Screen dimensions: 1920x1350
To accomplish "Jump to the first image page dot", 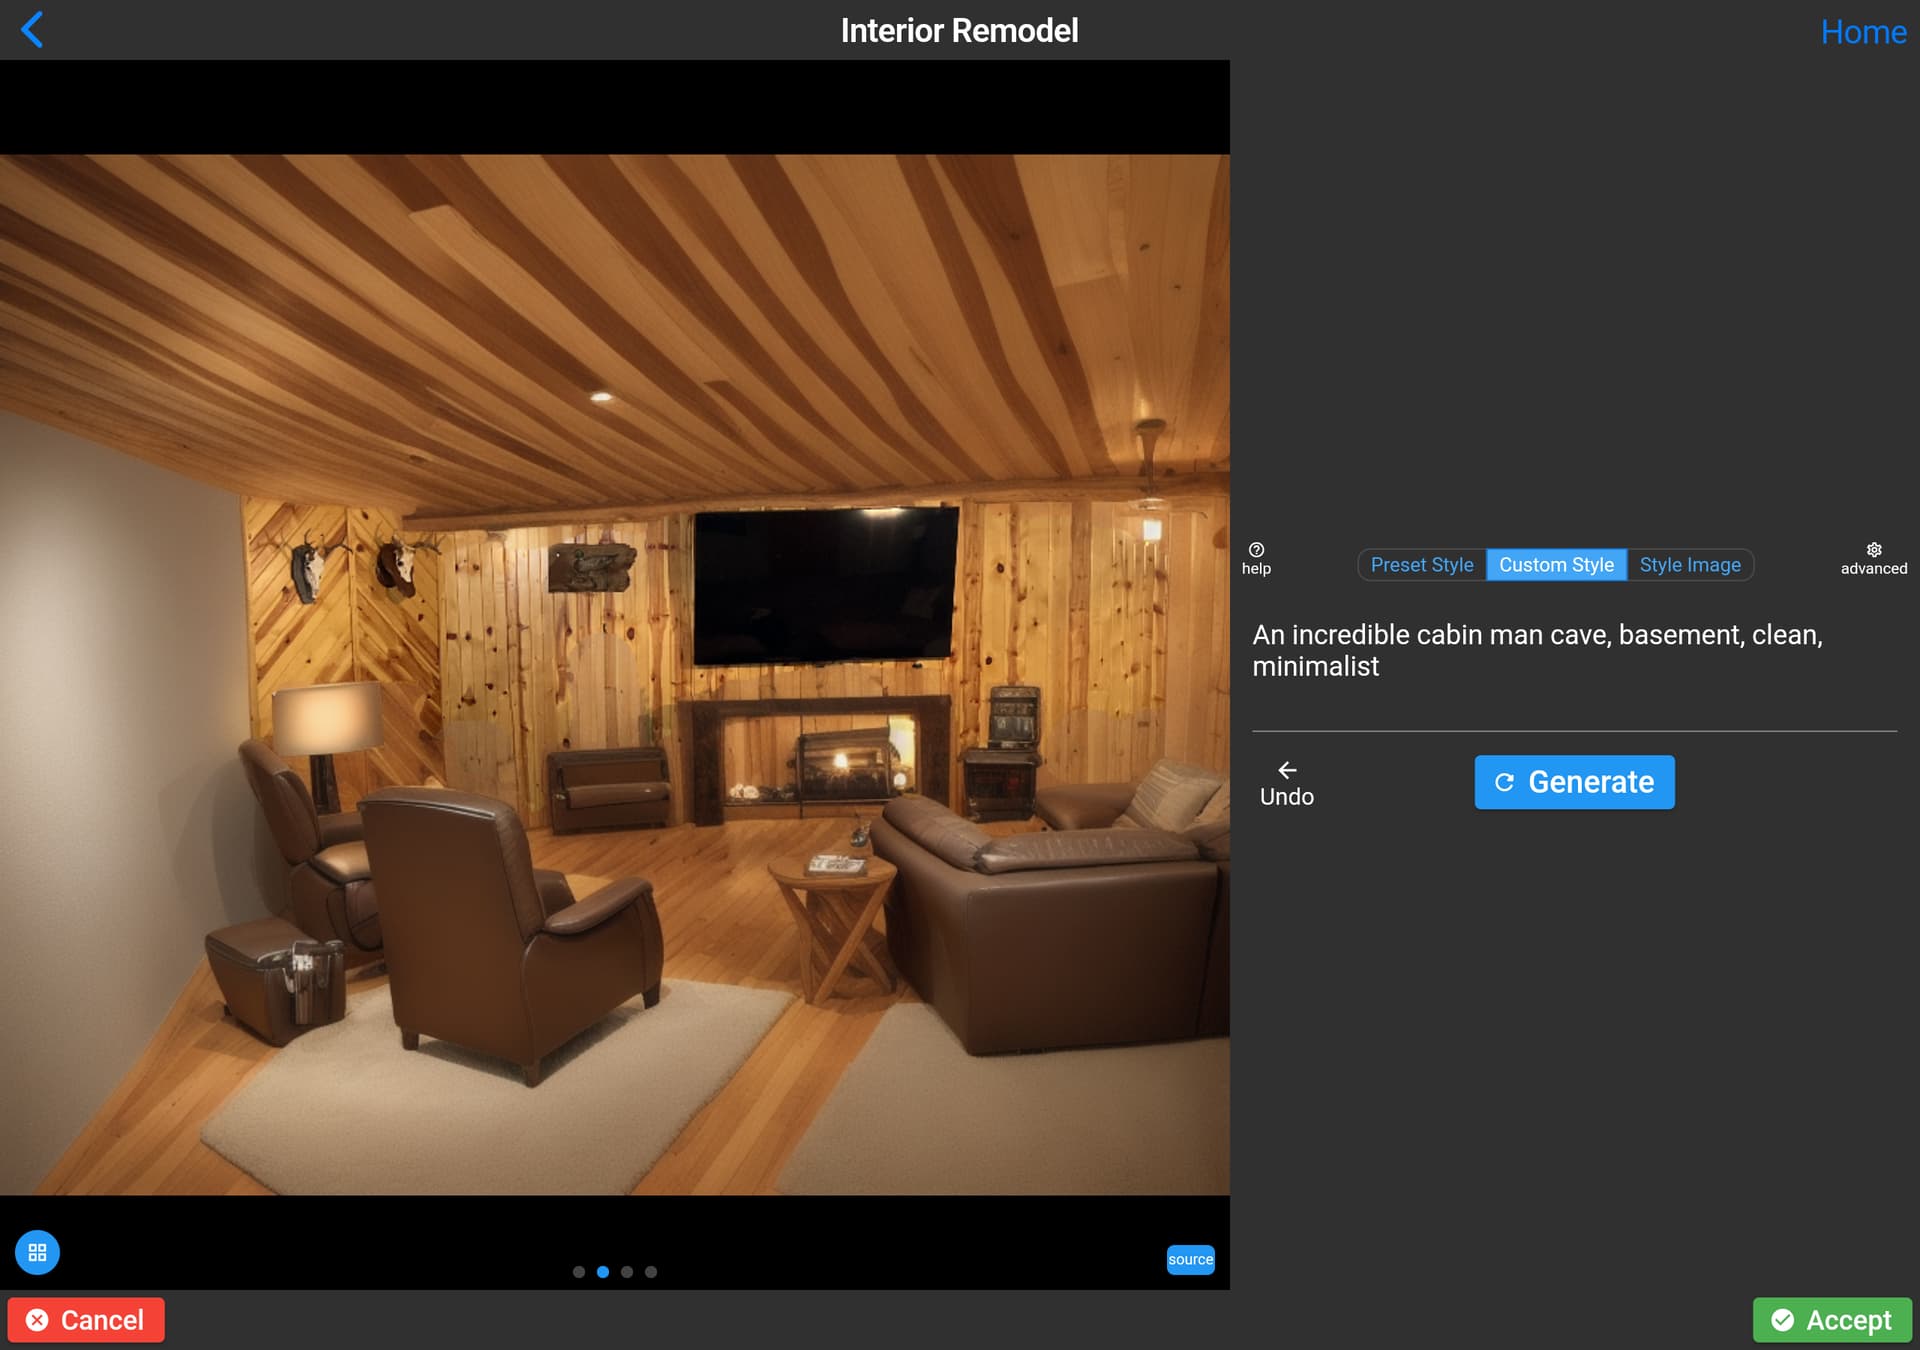I will coord(579,1272).
